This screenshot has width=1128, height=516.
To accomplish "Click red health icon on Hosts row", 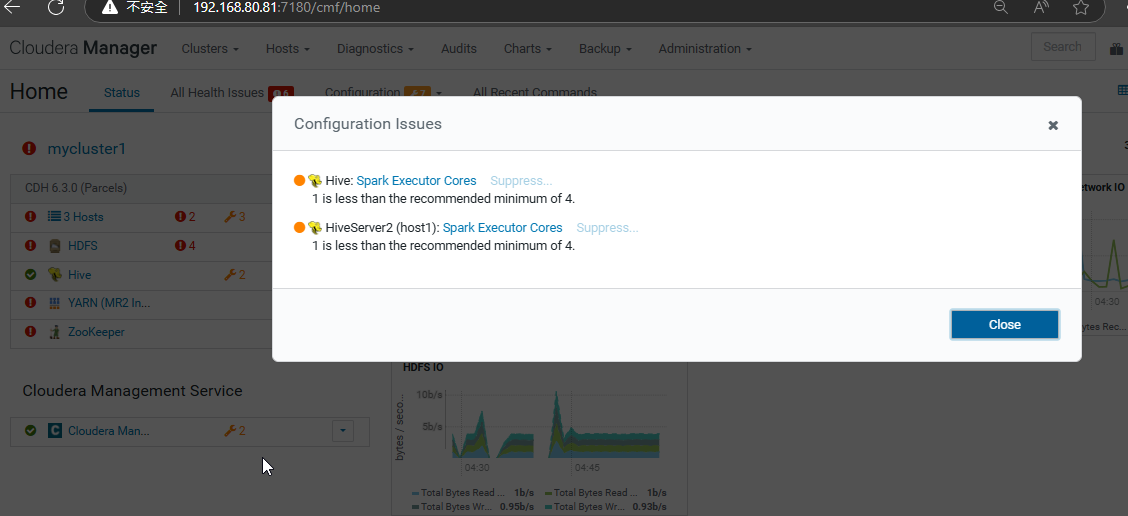I will coord(30,217).
